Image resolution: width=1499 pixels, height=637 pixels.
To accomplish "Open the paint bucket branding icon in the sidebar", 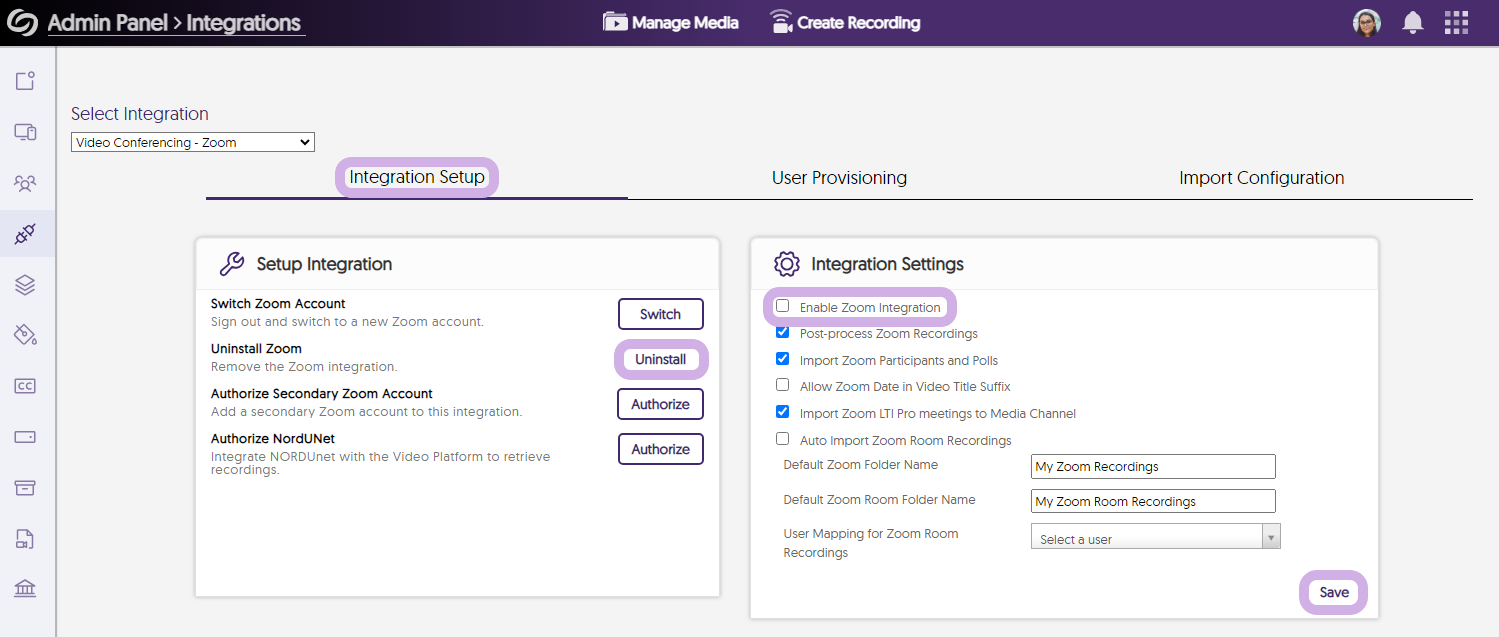I will [26, 335].
